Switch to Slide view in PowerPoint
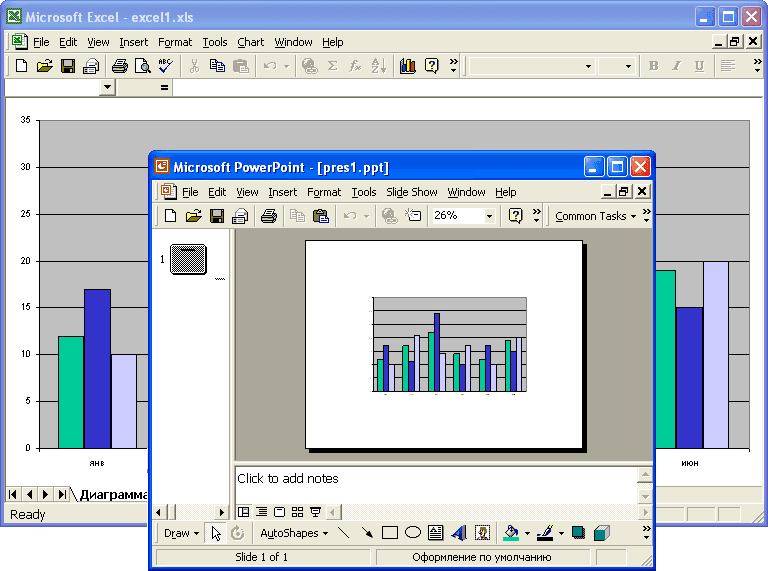 pos(279,512)
